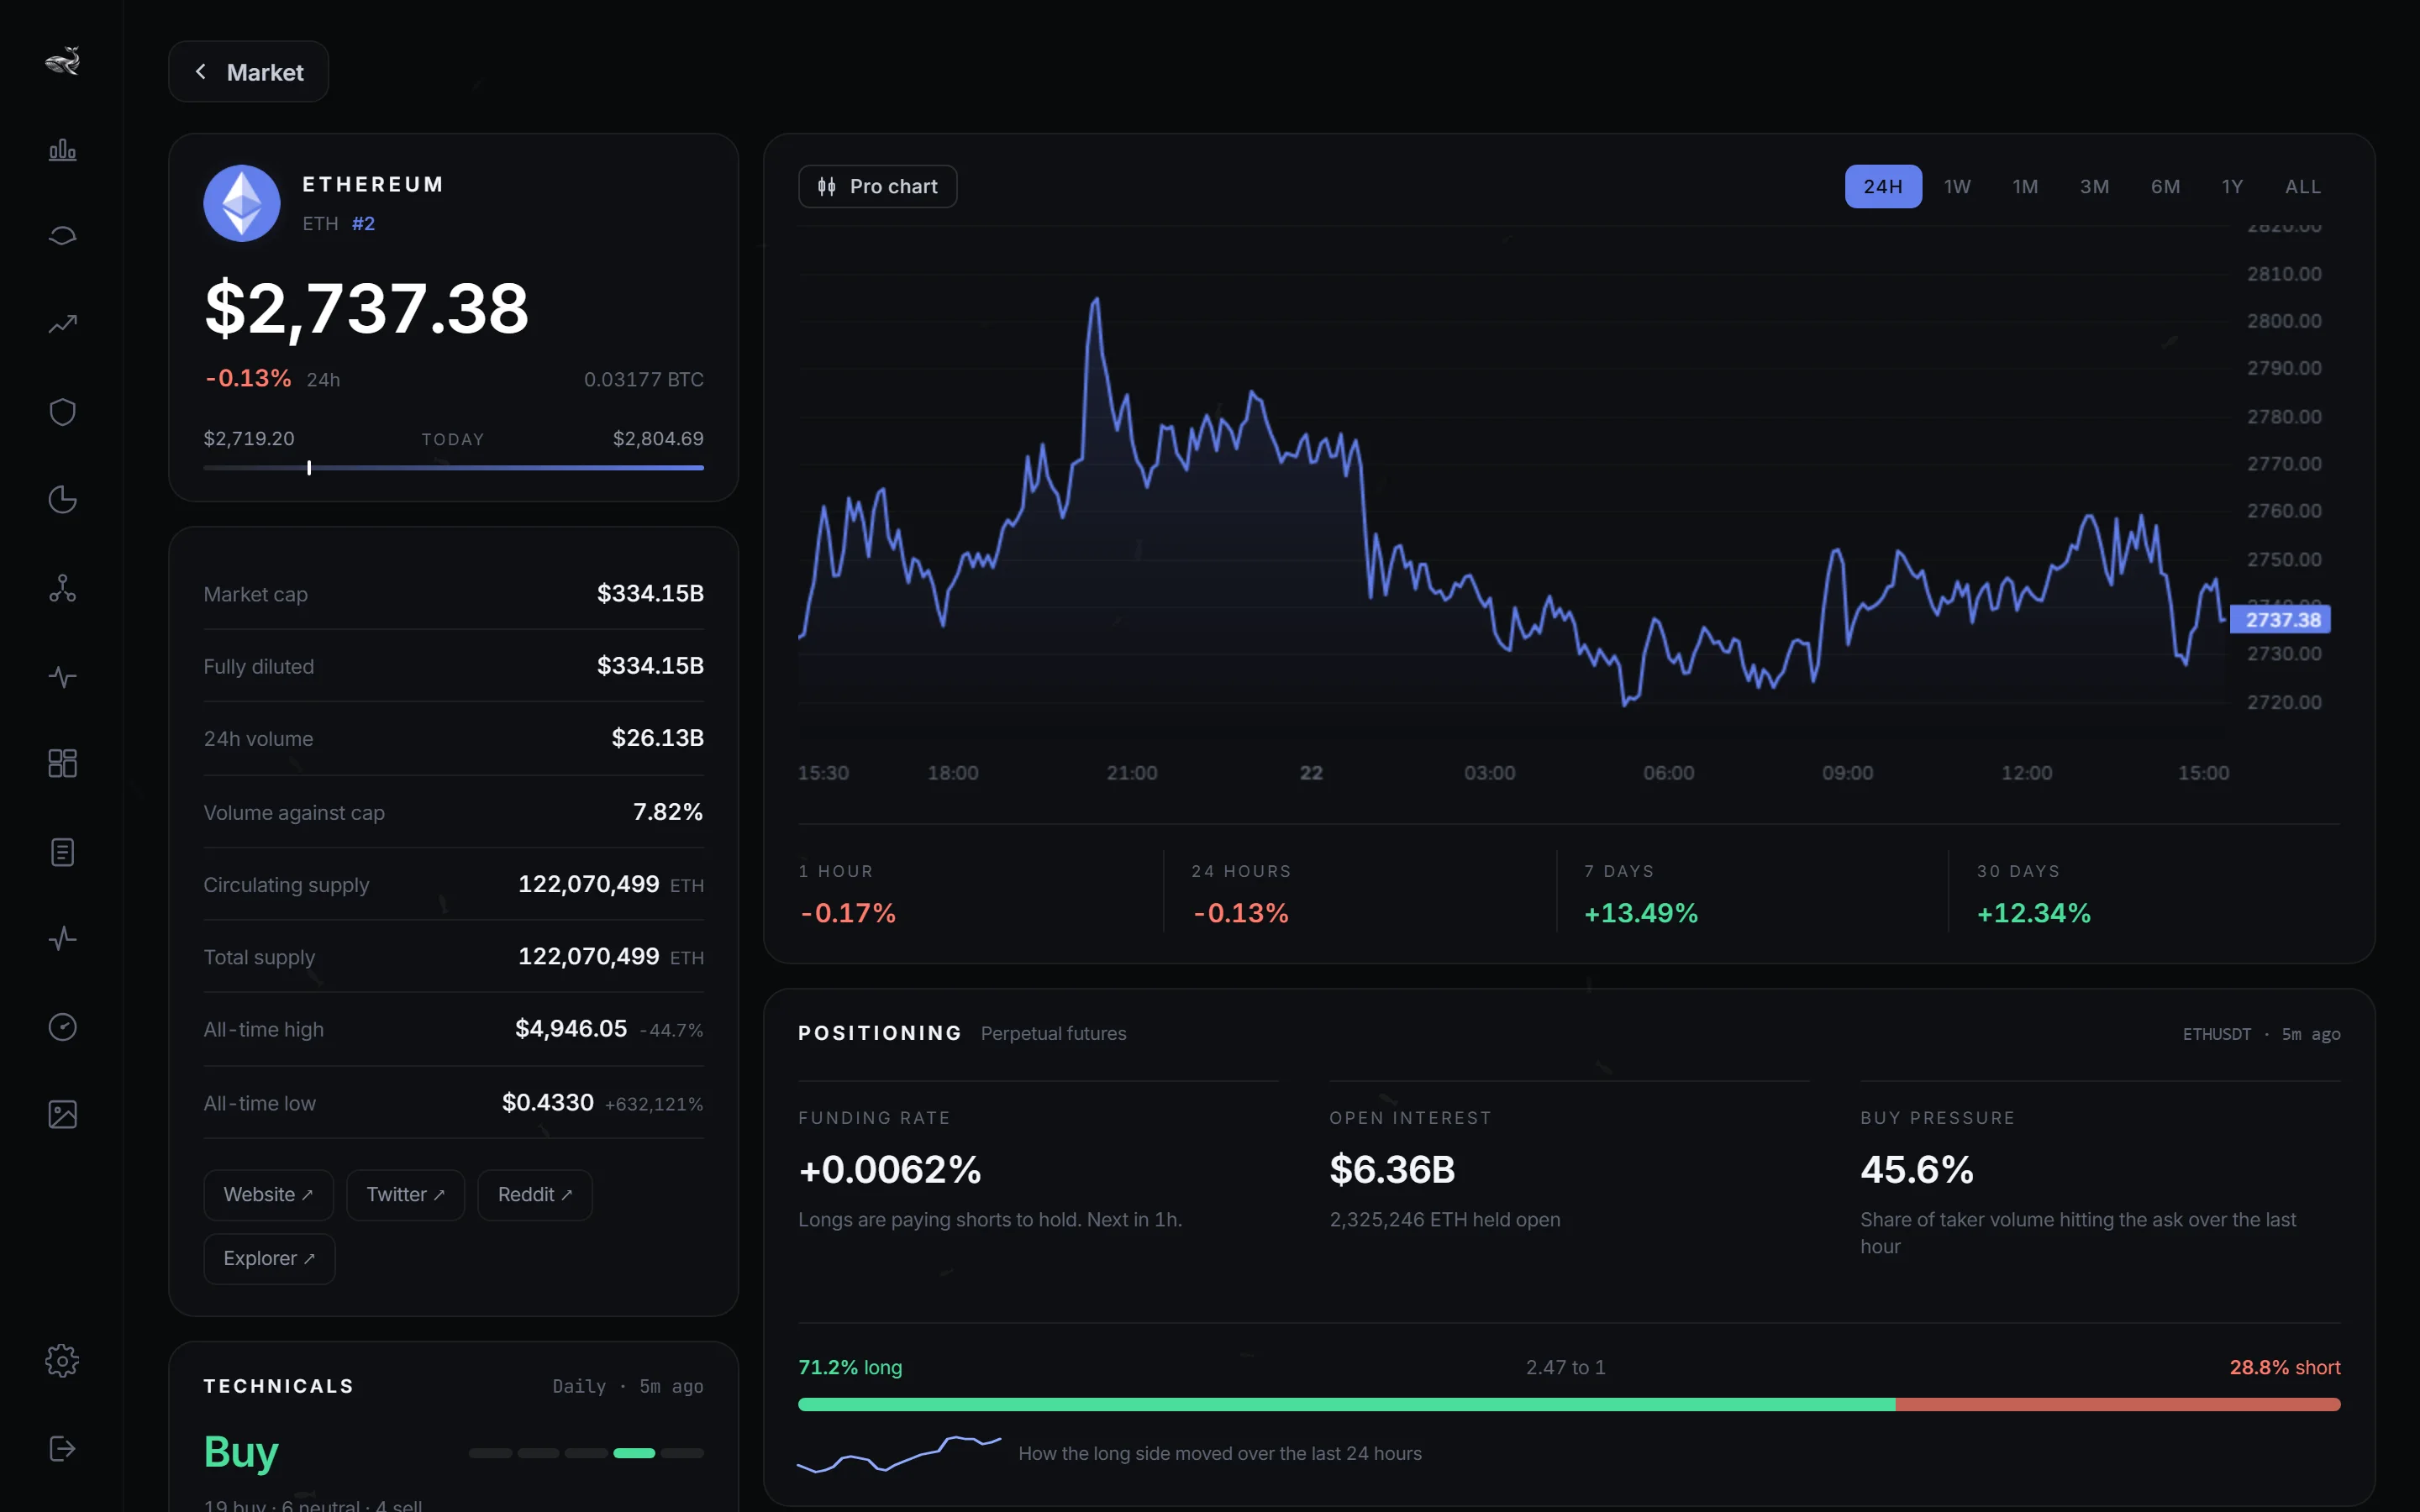This screenshot has width=2420, height=1512.
Task: Open the pulse icon between nodes and grid icons
Action: pyautogui.click(x=62, y=677)
